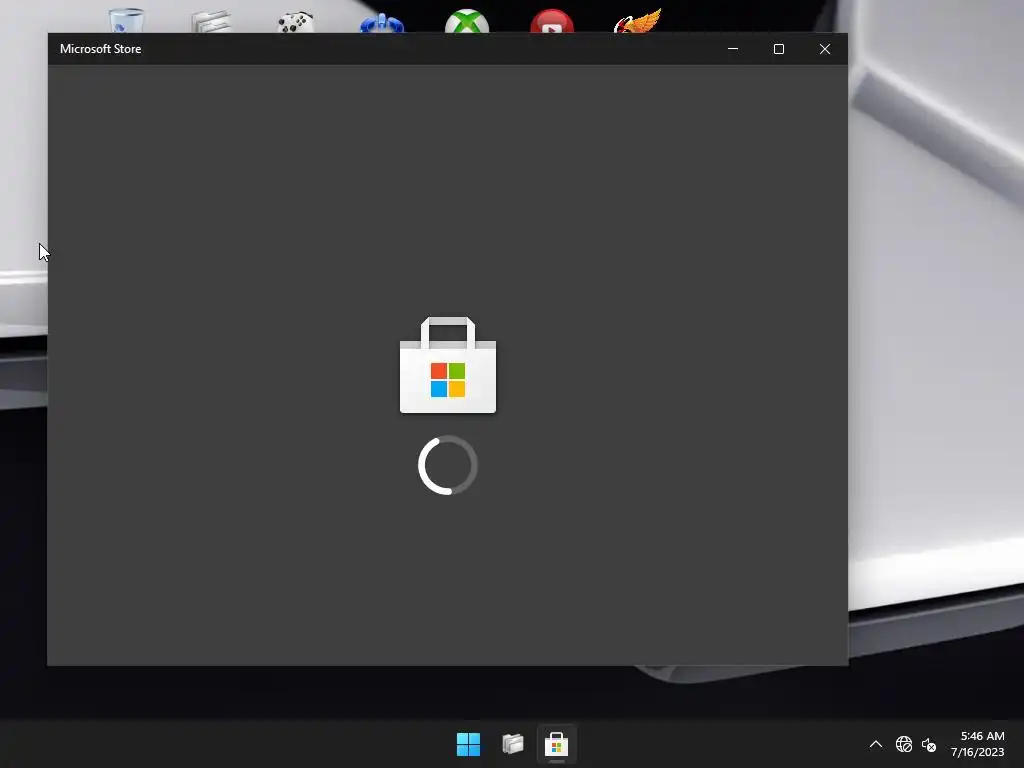
Task: Open clock showing 5:46 AM 7/16/2023
Action: point(978,744)
